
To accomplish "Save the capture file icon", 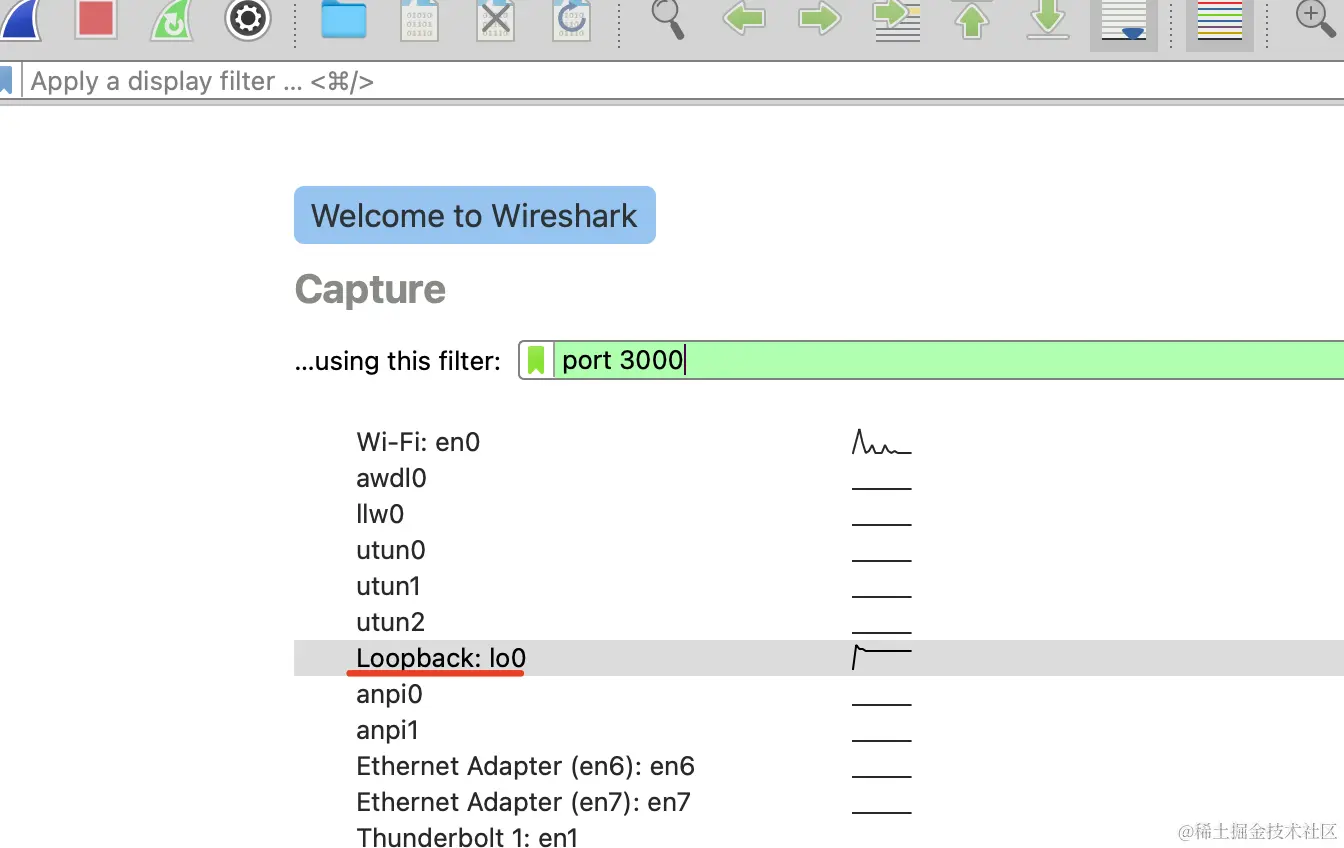I will [x=419, y=20].
